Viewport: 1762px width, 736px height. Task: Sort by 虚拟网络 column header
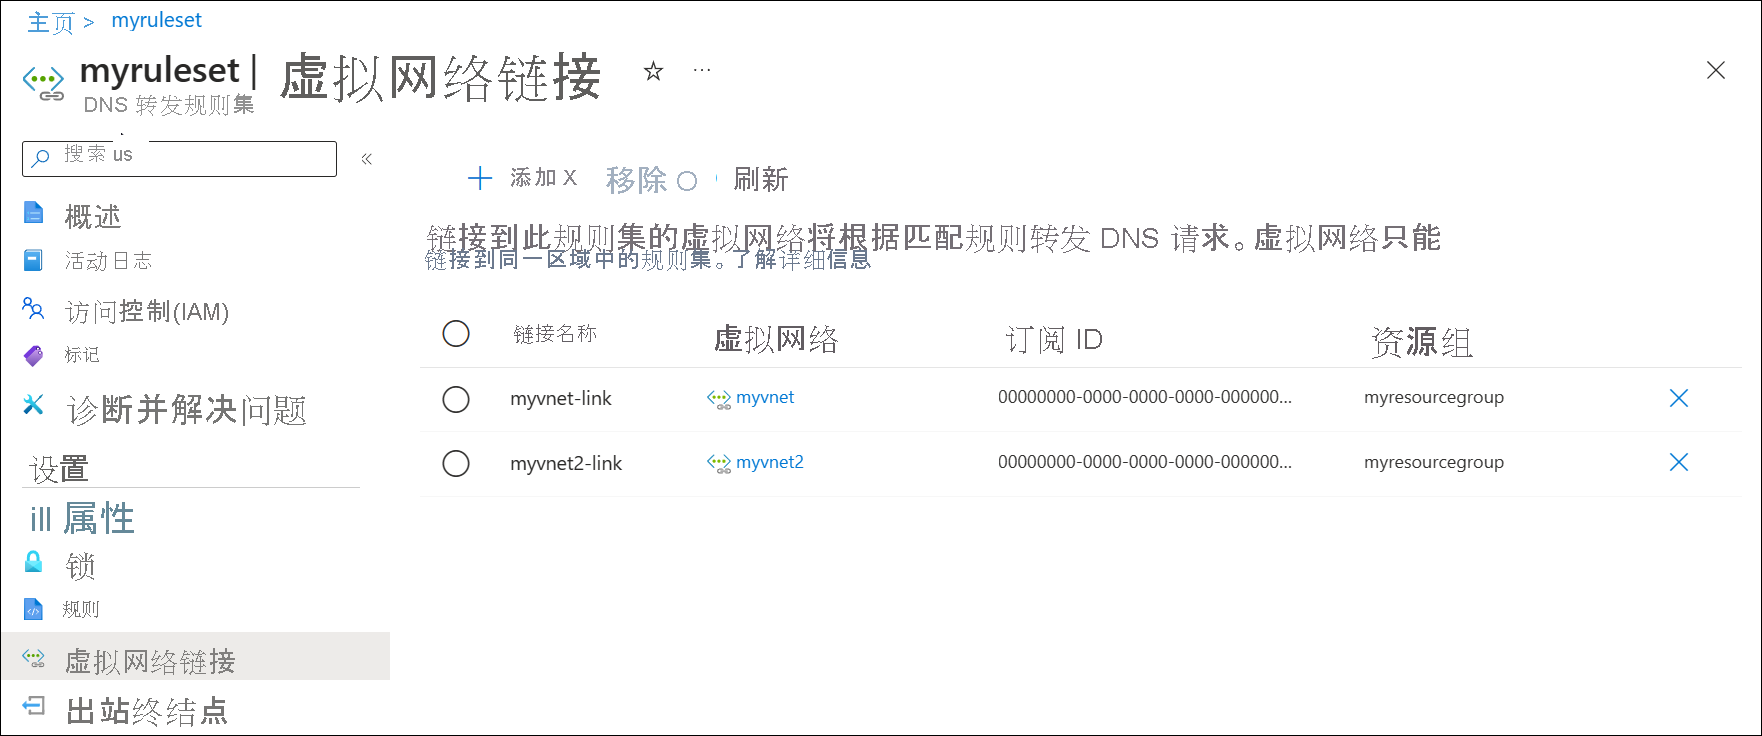point(776,339)
